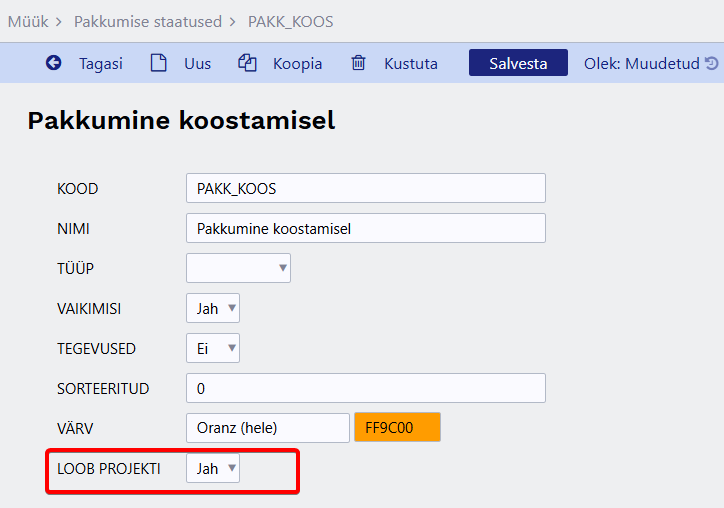Viewport: 724px width, 508px height.
Task: Click the VÄRV color name field
Action: tap(267, 428)
